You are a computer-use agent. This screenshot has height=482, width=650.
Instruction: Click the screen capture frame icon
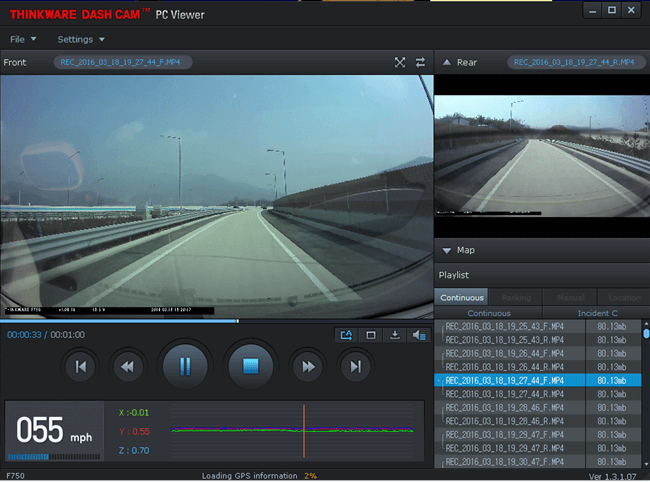371,335
